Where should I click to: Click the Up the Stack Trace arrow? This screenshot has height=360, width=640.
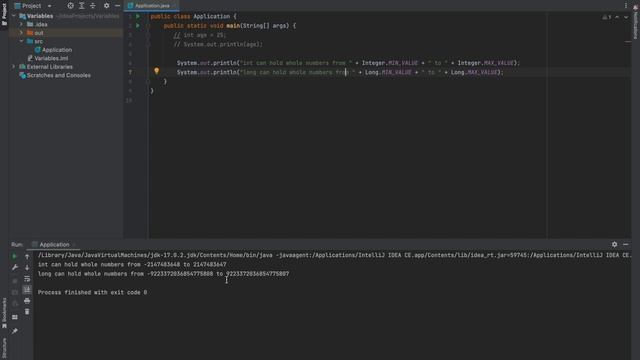pos(27,256)
